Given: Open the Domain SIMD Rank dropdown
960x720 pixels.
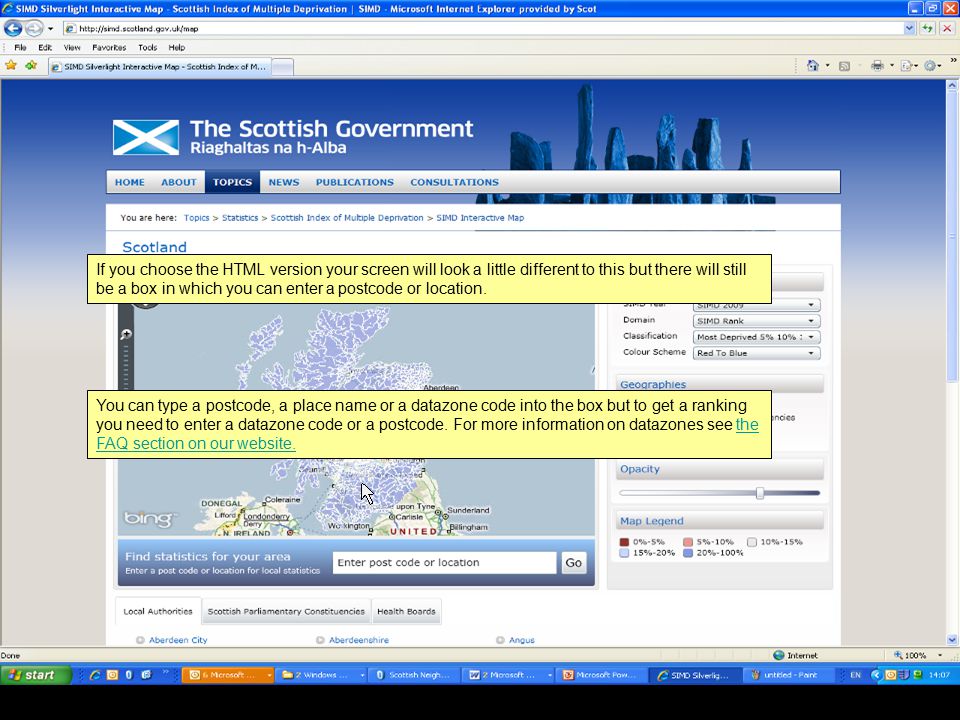Looking at the screenshot, I should point(756,321).
